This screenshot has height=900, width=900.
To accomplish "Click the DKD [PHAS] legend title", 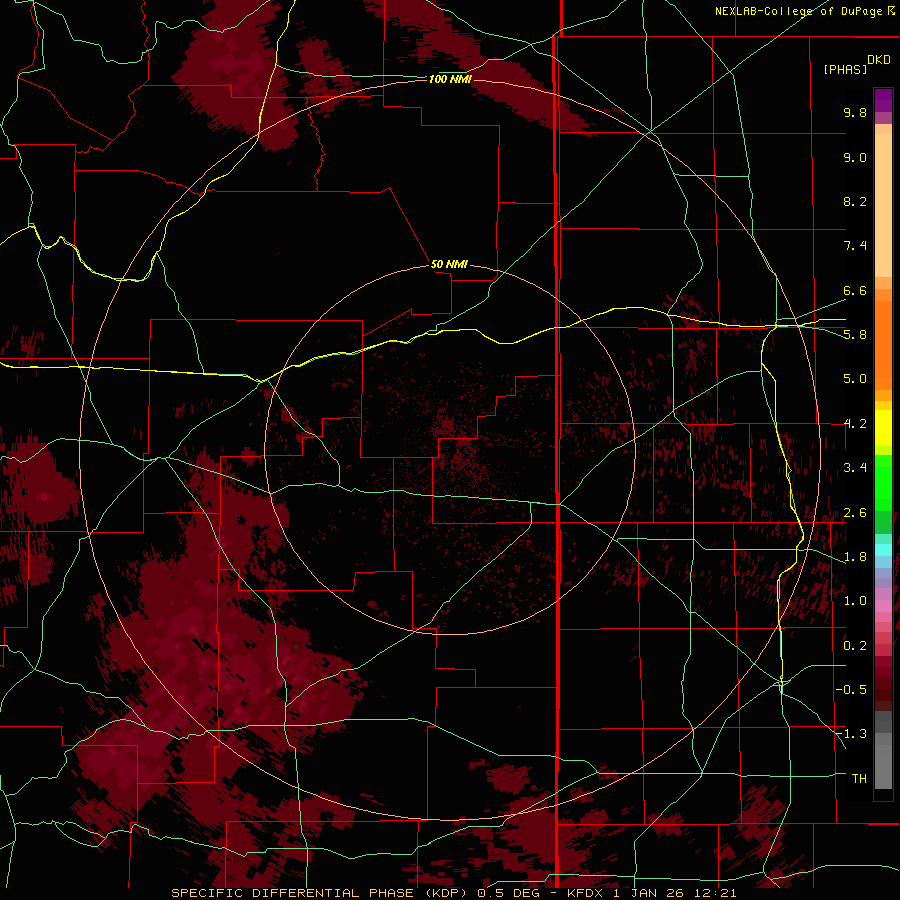I will 857,65.
